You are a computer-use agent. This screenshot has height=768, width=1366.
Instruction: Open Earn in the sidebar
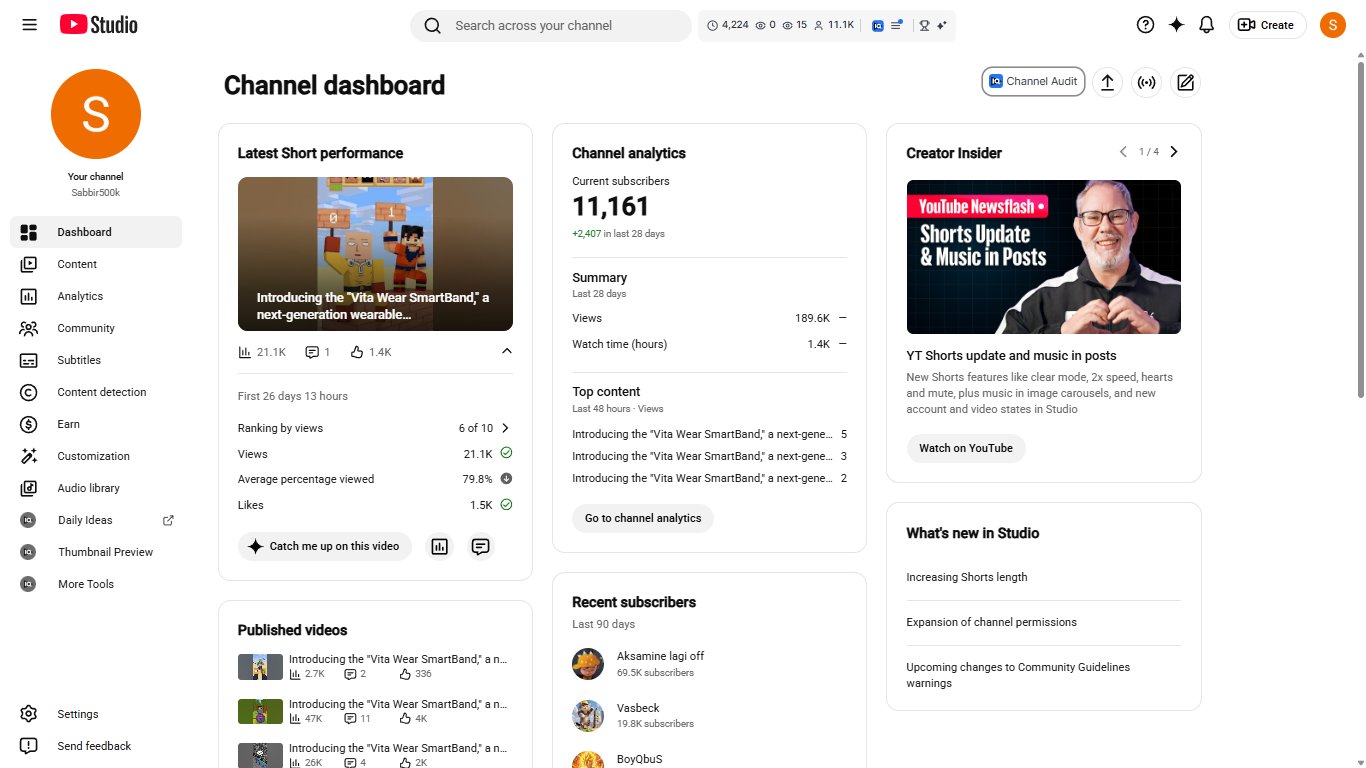(96, 424)
